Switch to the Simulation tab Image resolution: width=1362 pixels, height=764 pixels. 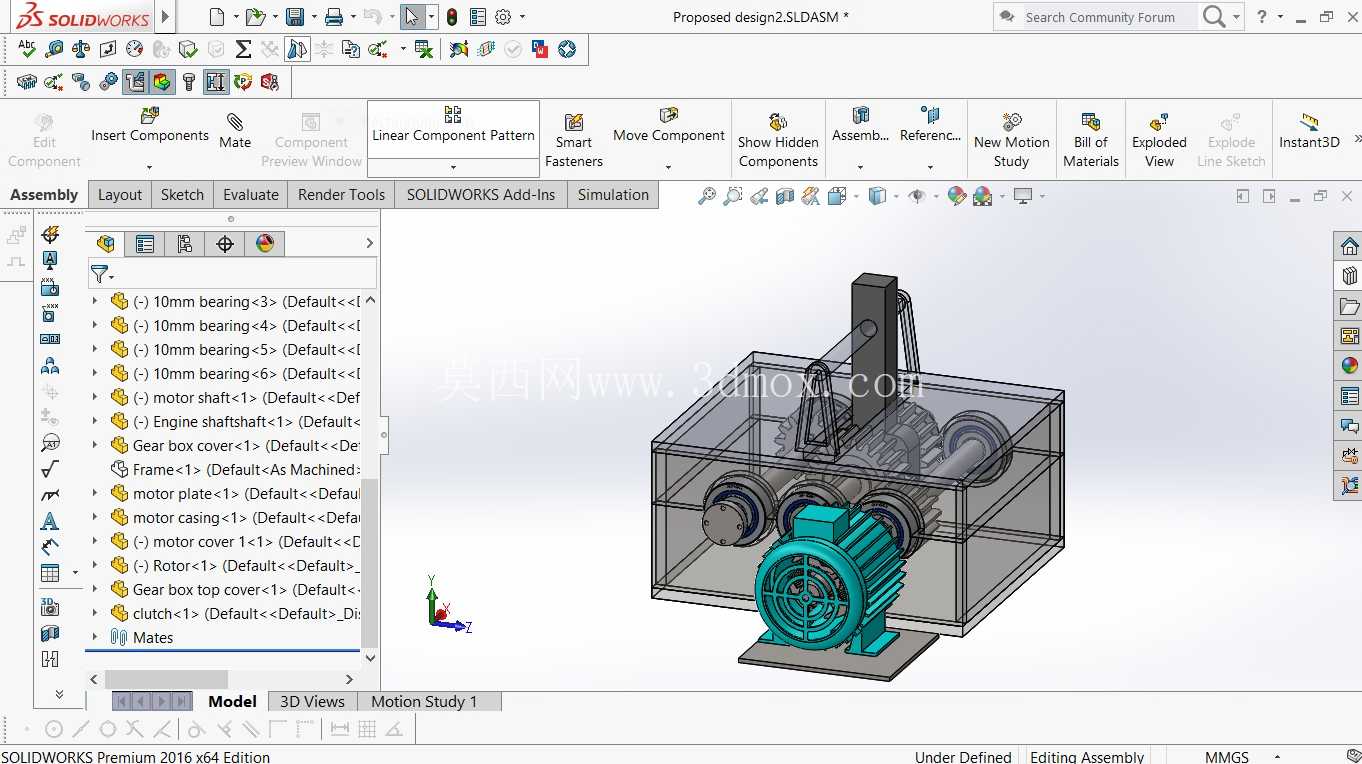(613, 195)
